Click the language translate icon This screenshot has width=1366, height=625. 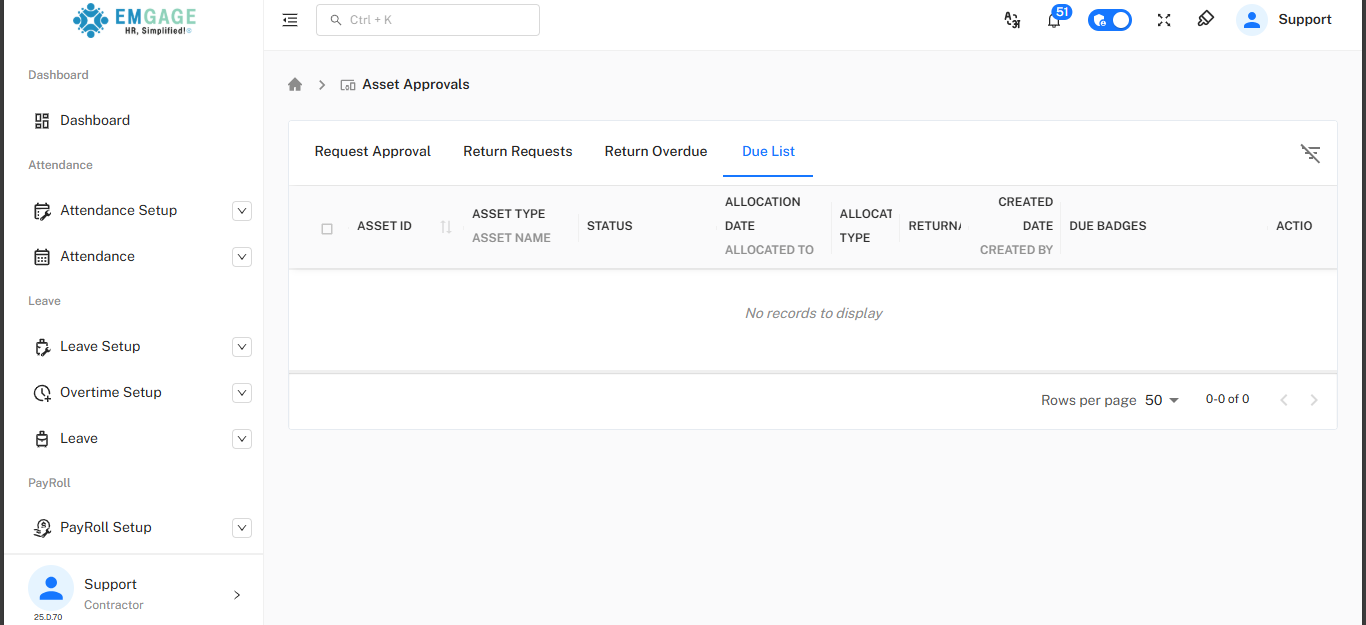[x=1012, y=20]
